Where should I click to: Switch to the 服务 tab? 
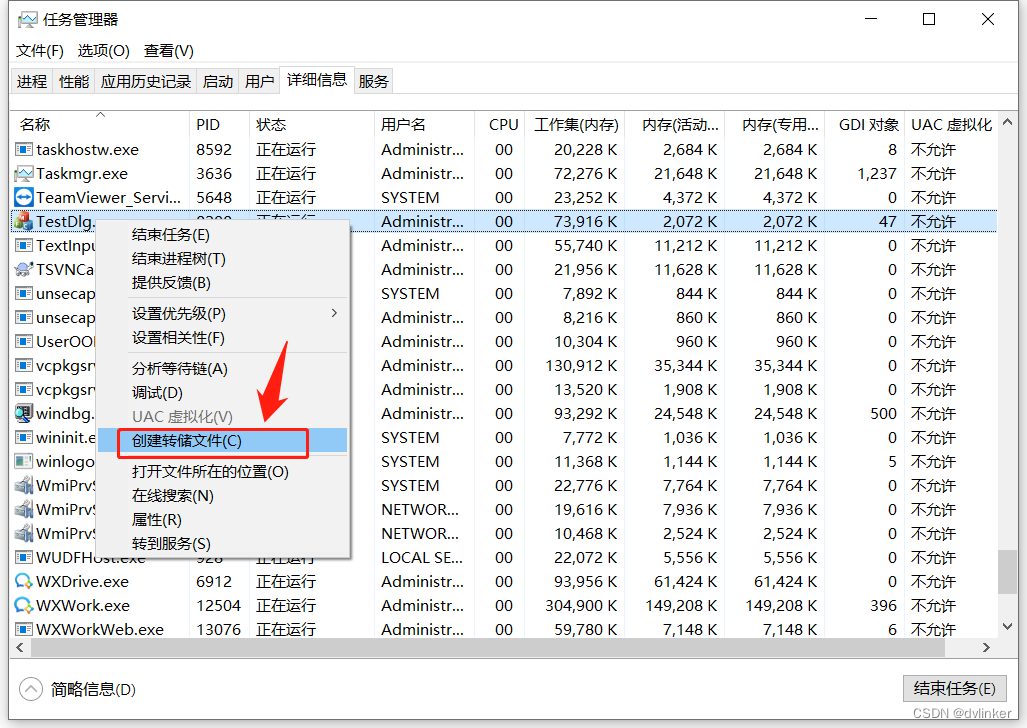pos(373,81)
